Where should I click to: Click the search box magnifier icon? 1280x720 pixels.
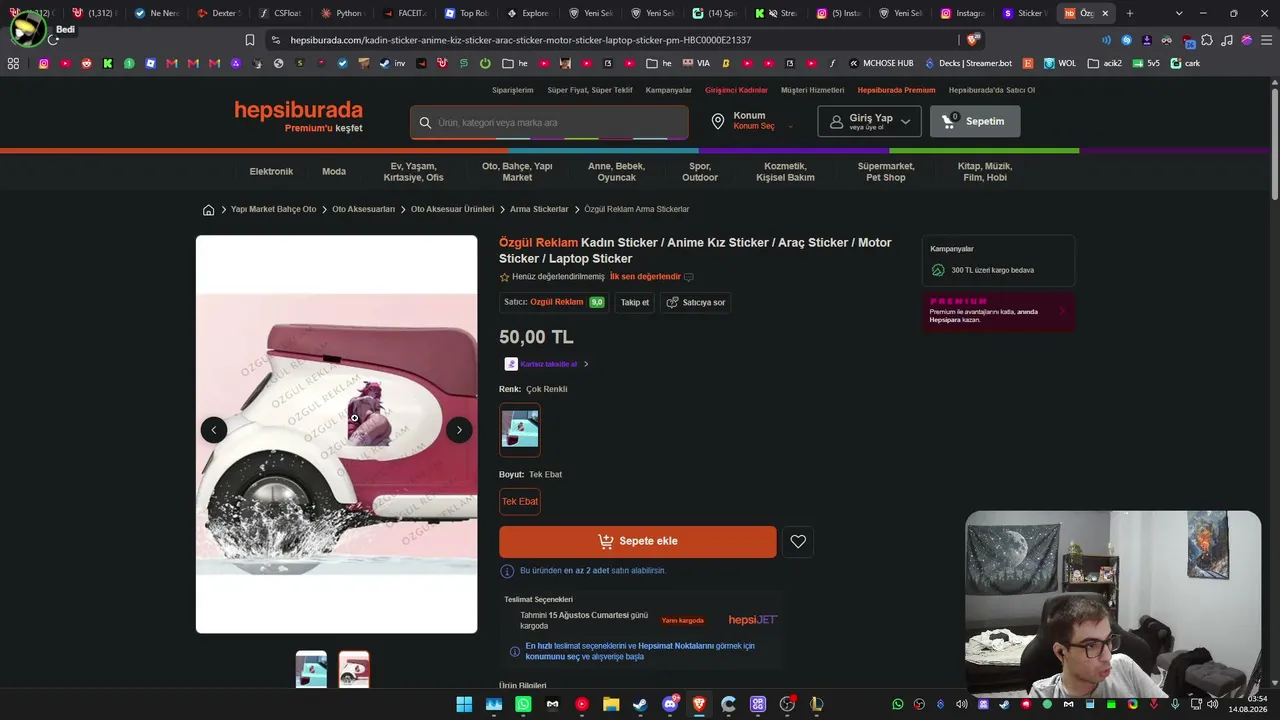click(425, 123)
